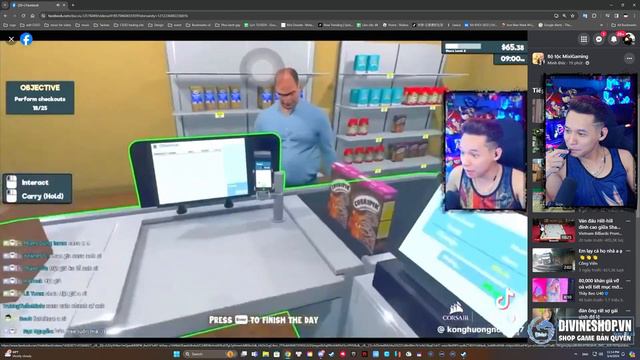Open the Bộ tộc MixiGaming page name link
Image resolution: width=640 pixels, height=360 pixels.
point(568,56)
